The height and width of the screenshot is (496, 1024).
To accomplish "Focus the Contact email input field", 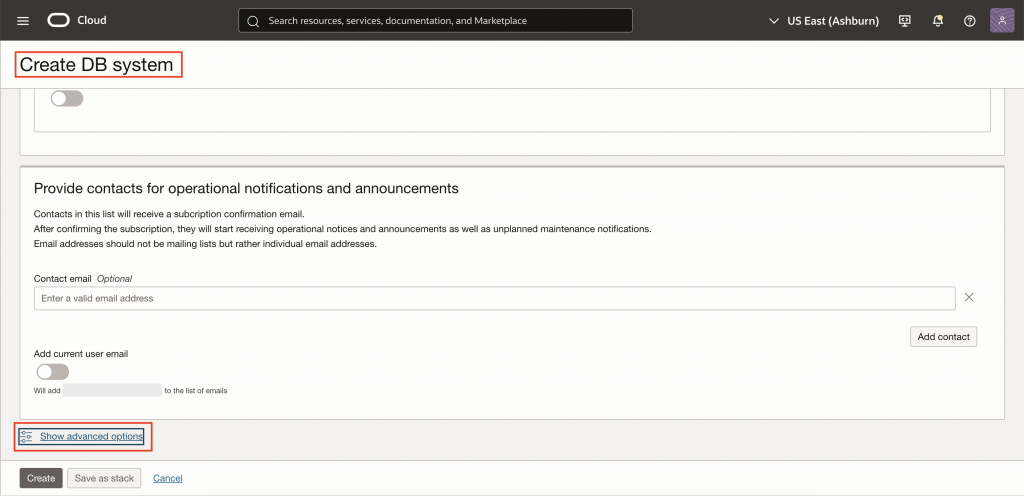I will pyautogui.click(x=494, y=298).
